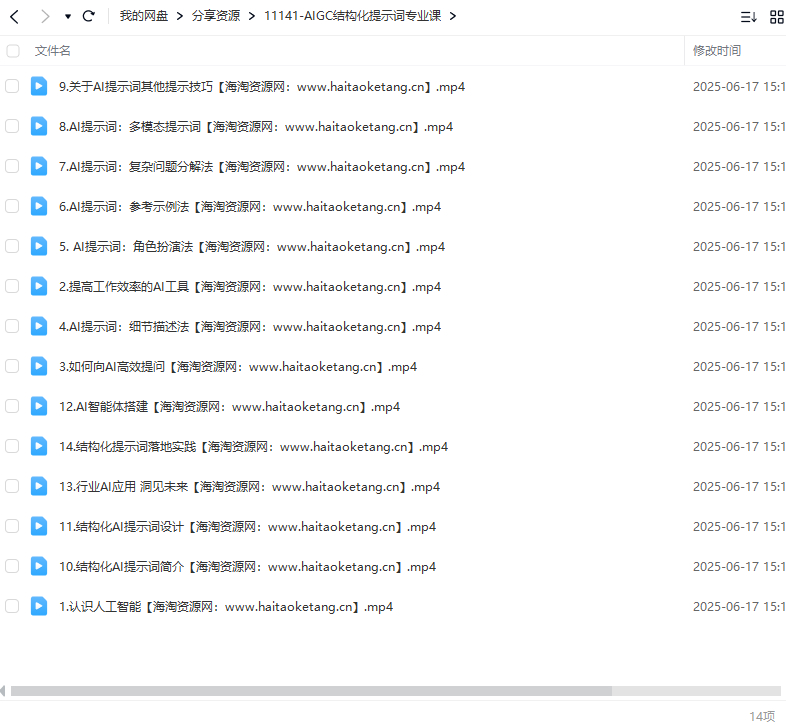
Task: Check the box for 6.AI提示词：参考示例法
Action: pyautogui.click(x=12, y=206)
